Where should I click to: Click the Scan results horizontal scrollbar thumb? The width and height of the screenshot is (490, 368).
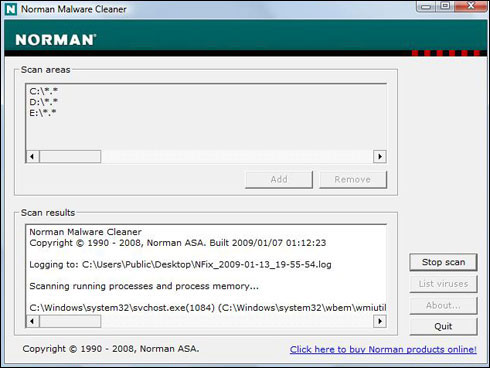[70, 321]
